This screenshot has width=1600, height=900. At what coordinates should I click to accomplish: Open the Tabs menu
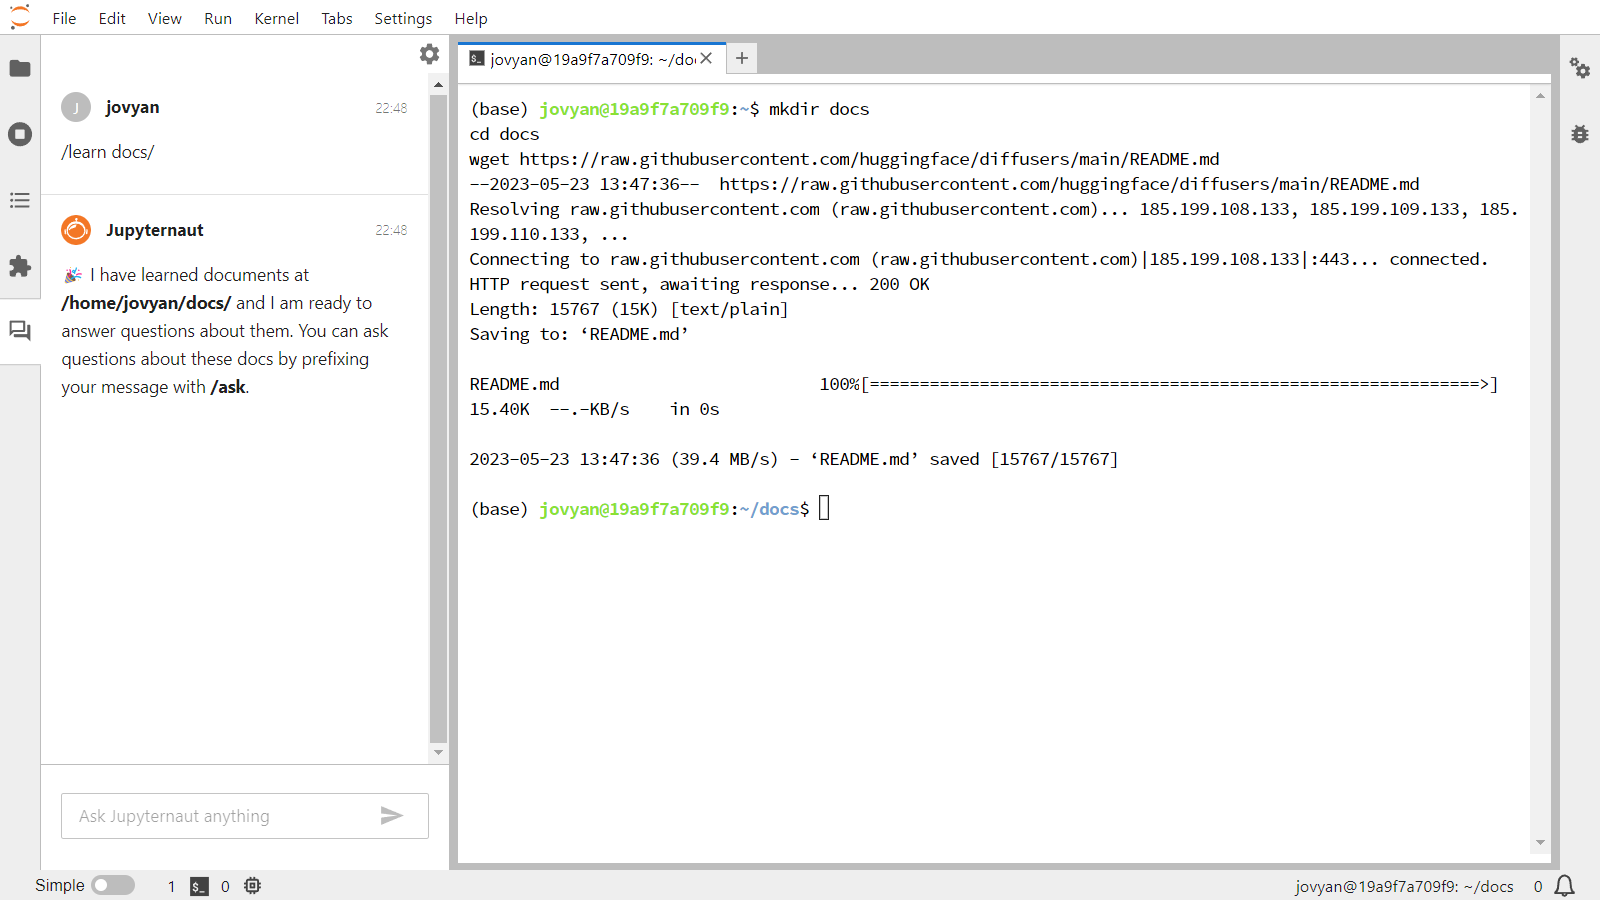[336, 18]
